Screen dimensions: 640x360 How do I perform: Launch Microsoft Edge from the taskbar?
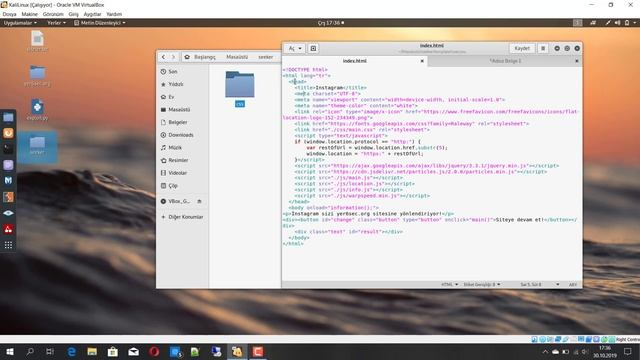tap(71, 351)
